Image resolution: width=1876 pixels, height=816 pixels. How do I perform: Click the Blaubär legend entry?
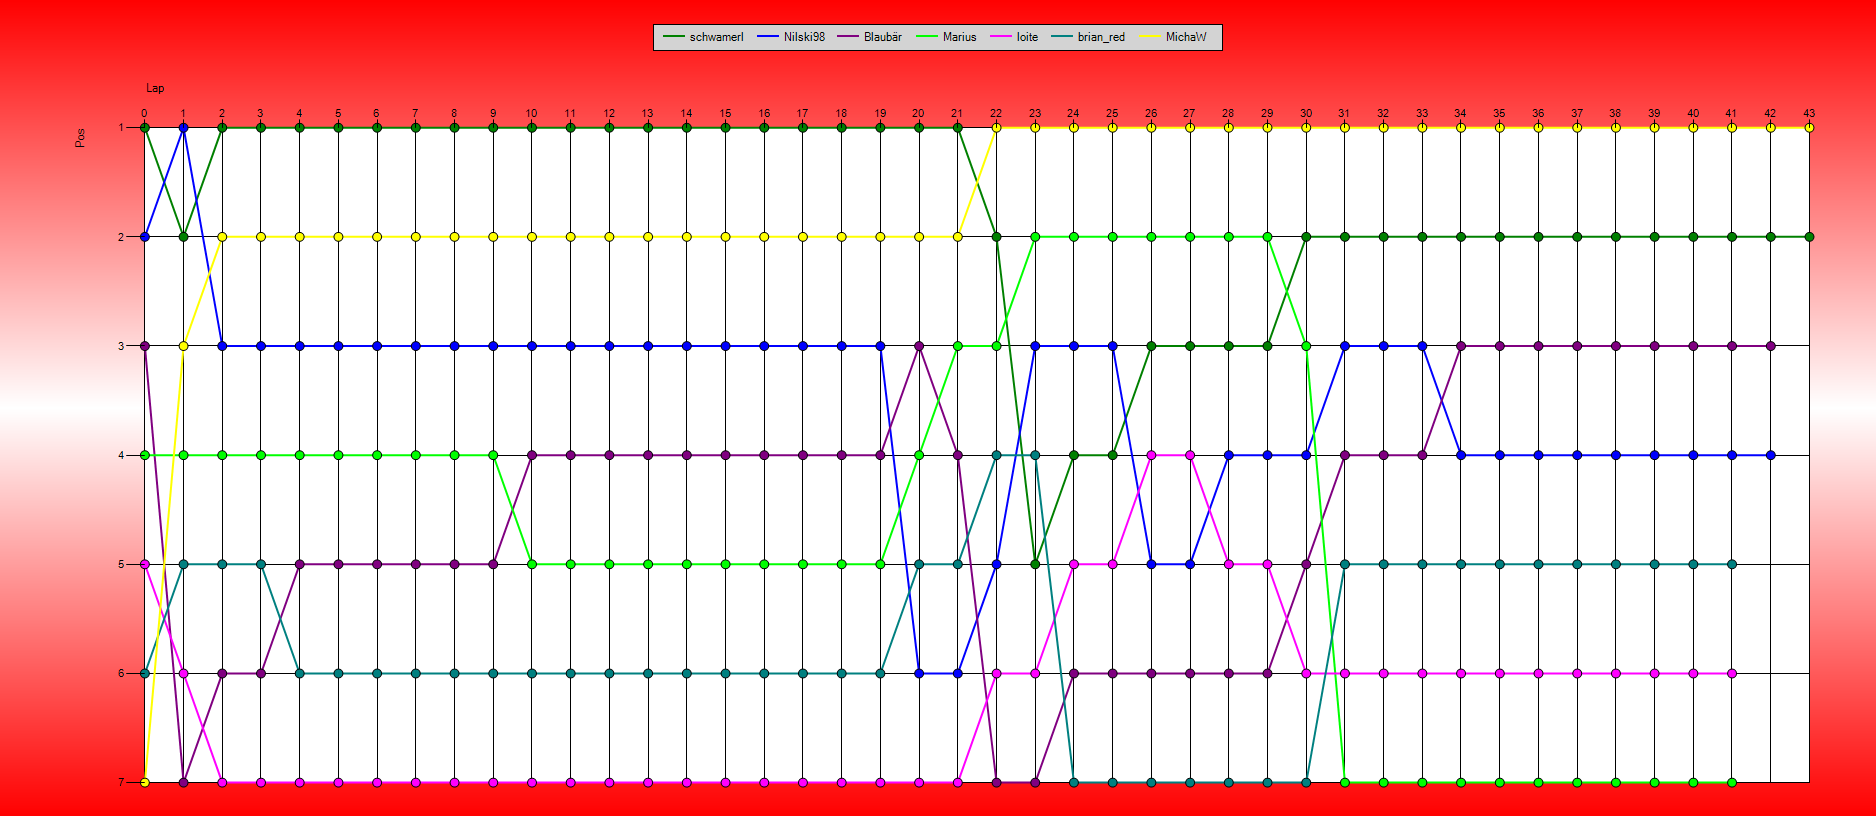(869, 37)
